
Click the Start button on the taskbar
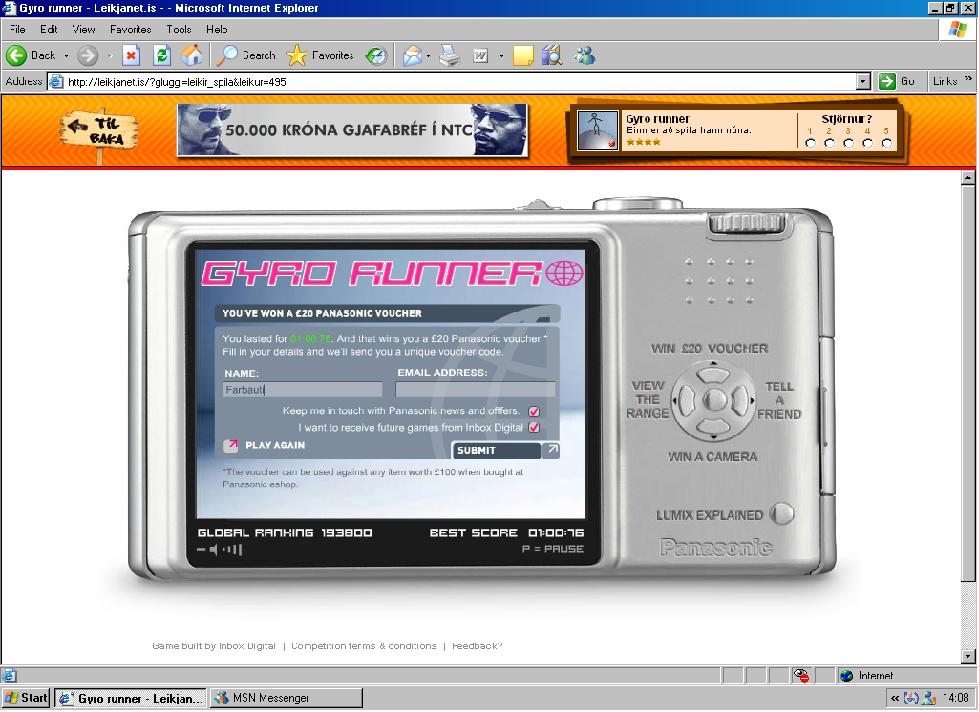26,698
